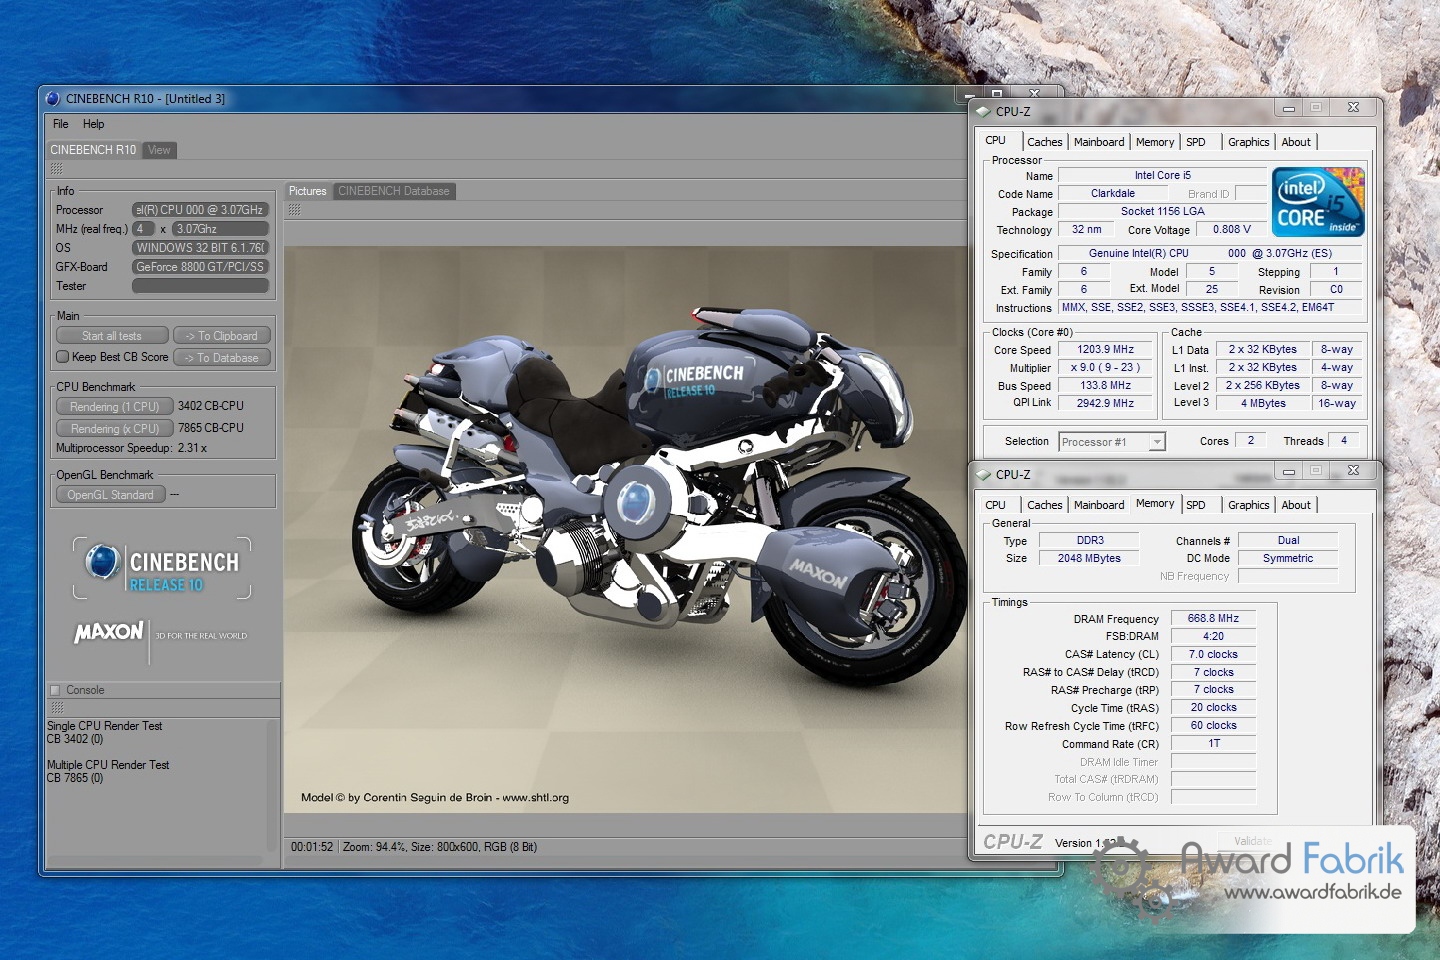Click the Processor info field
Viewport: 1440px width, 960px height.
(x=200, y=210)
